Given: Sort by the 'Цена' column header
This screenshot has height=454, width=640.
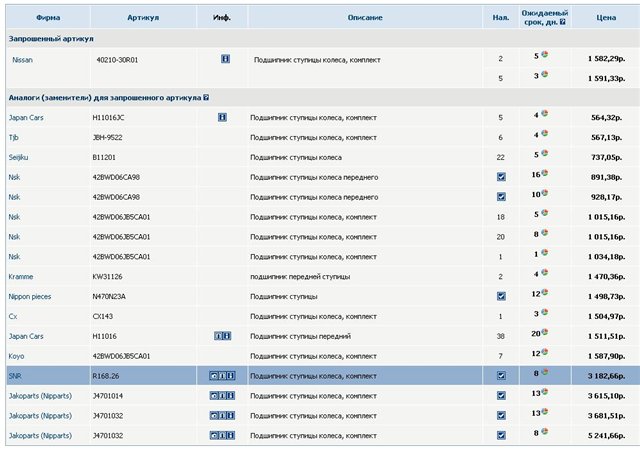Looking at the screenshot, I should pos(606,18).
